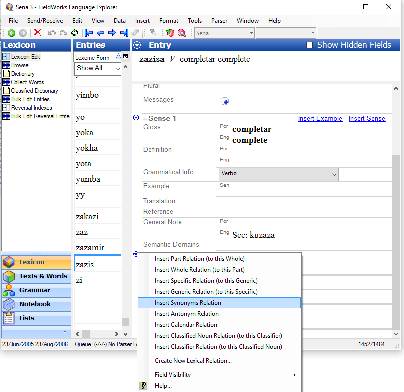Open the Format menu
The height and width of the screenshot is (392, 404).
(x=169, y=21)
